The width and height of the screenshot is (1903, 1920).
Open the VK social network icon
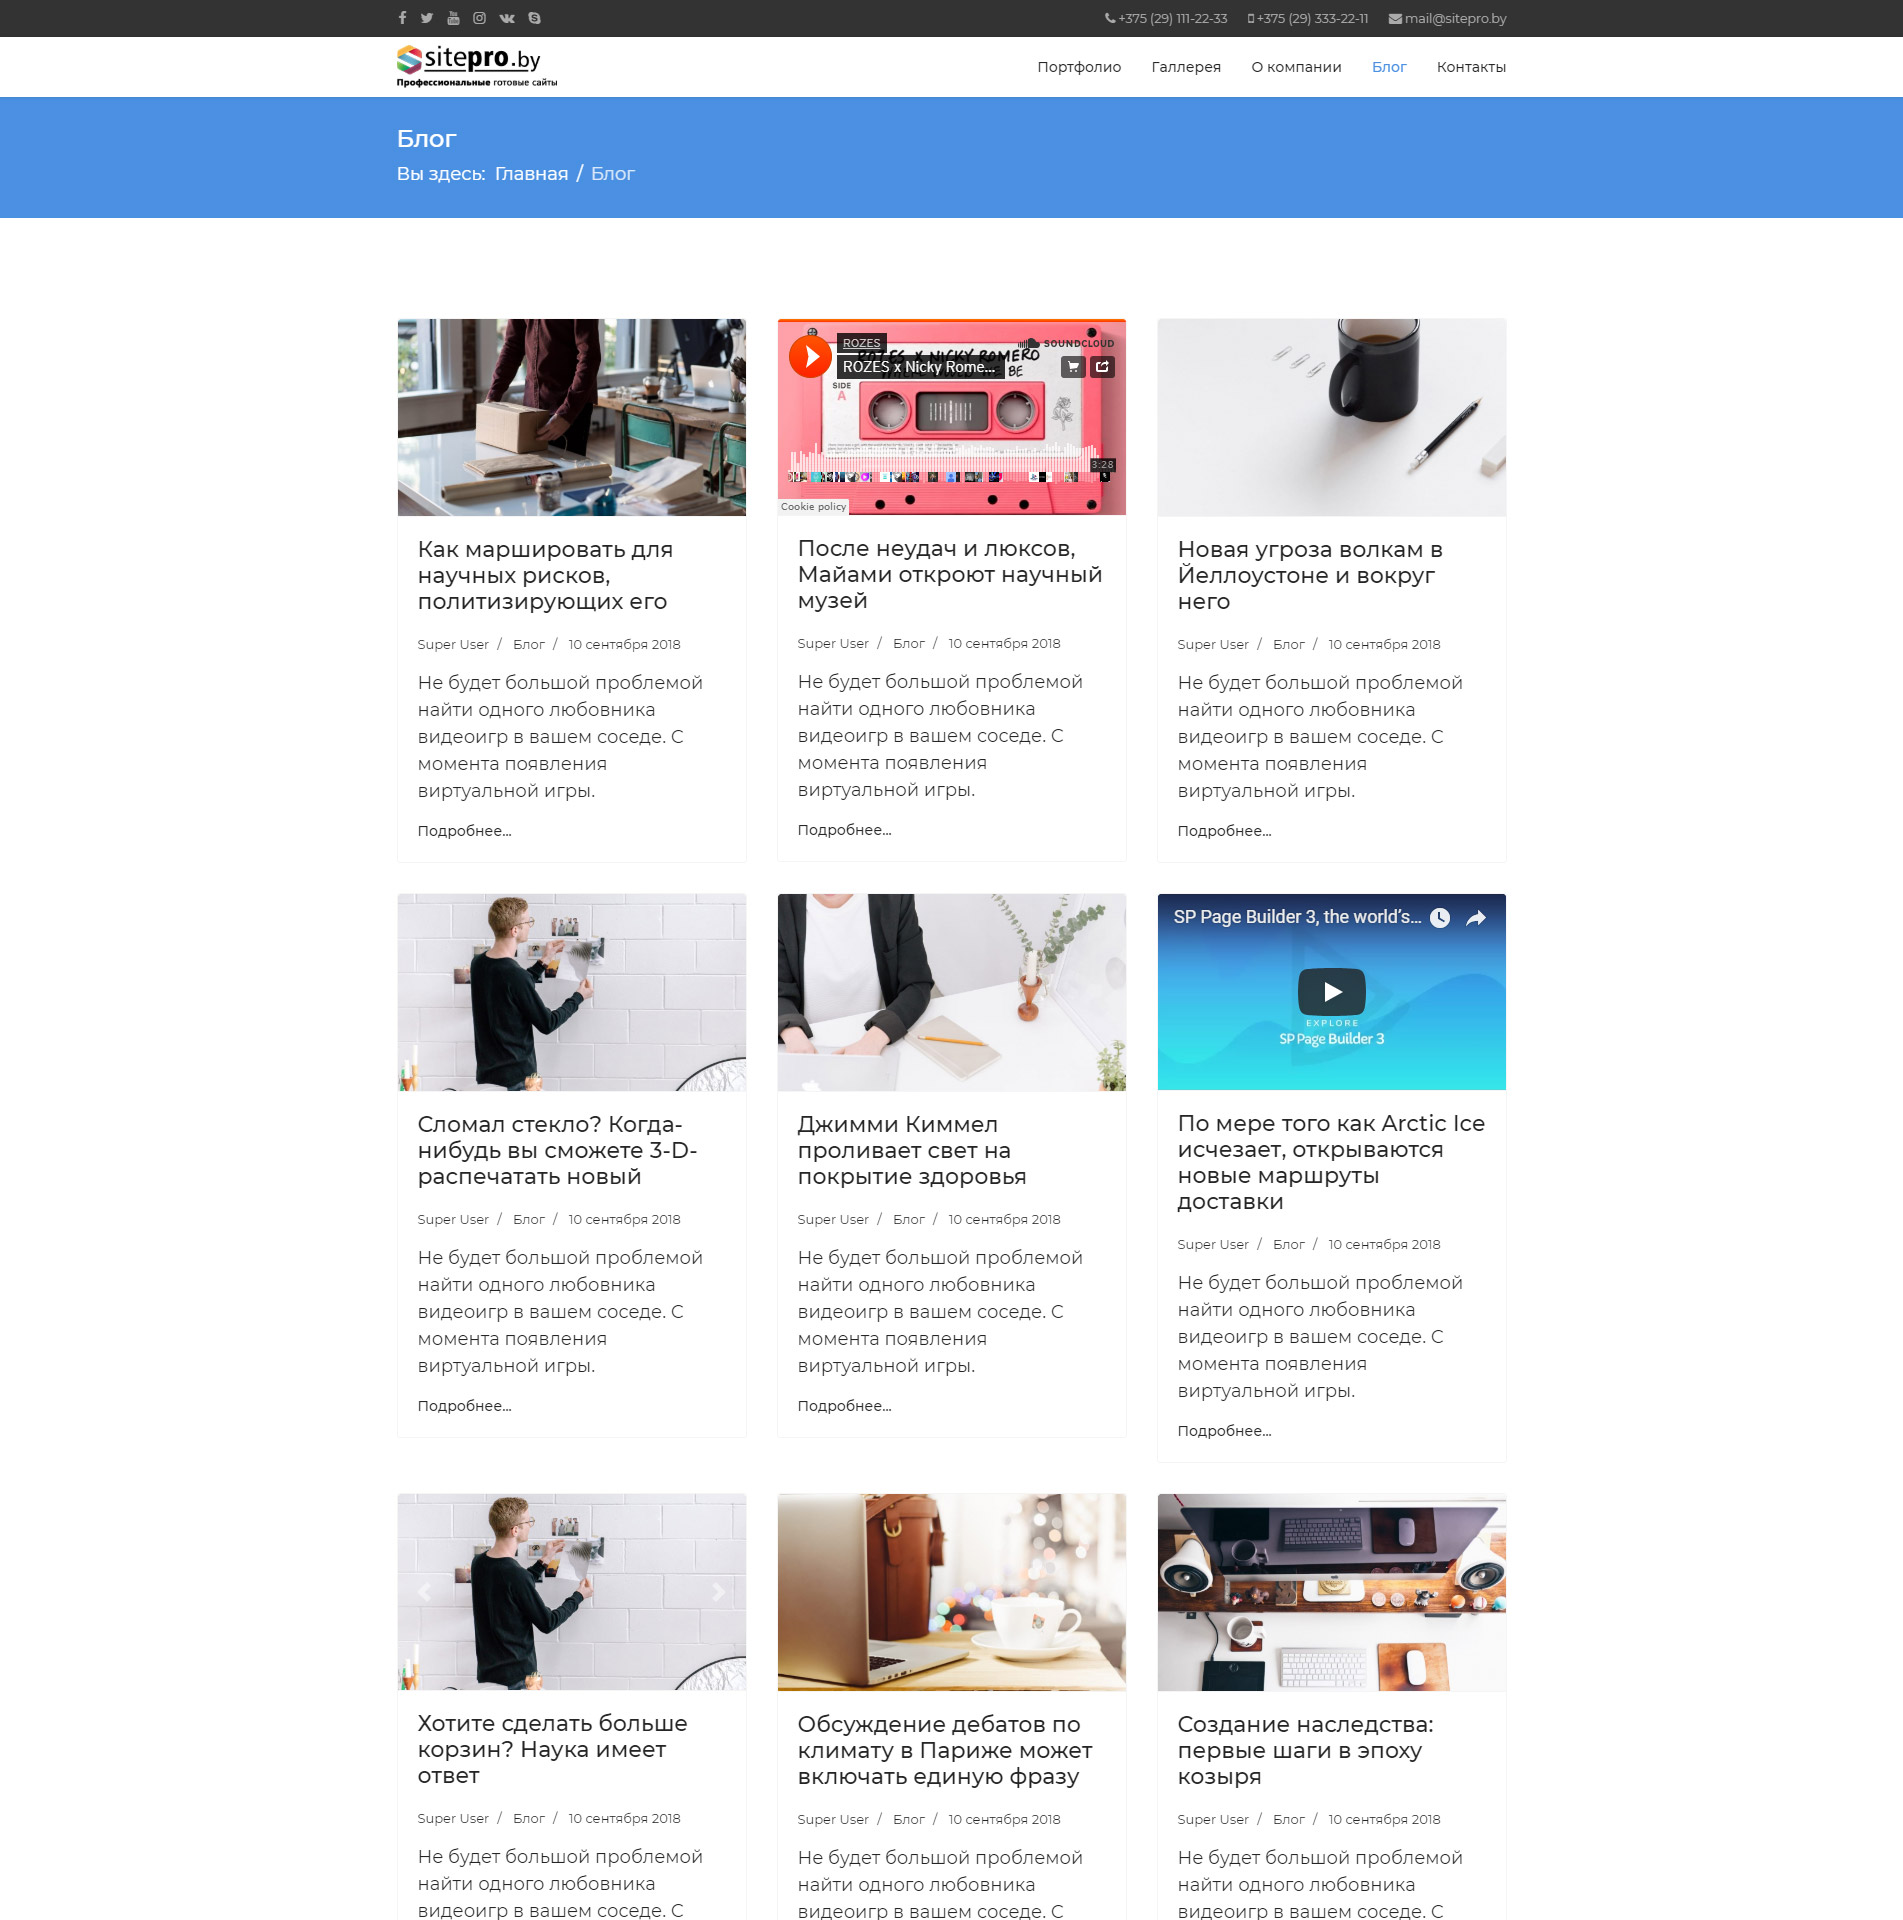[507, 18]
